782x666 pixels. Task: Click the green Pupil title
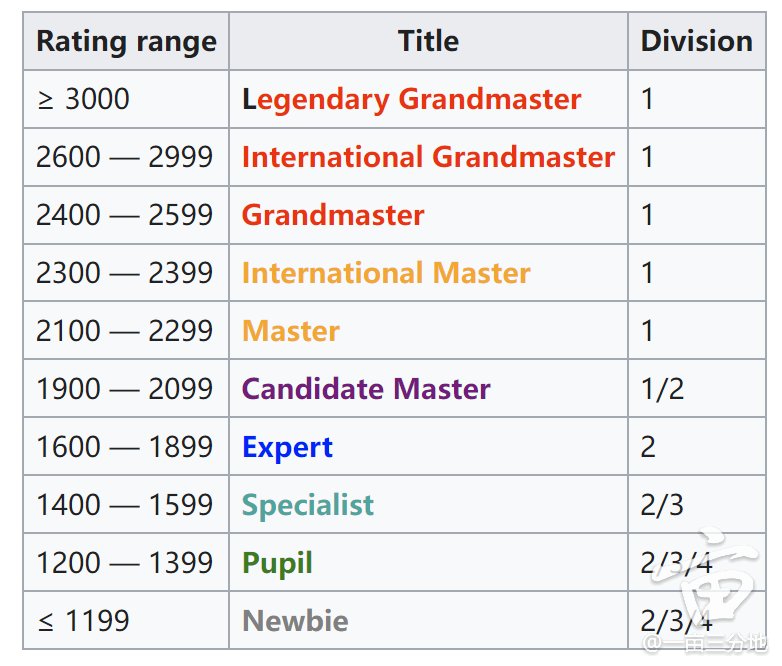point(277,564)
